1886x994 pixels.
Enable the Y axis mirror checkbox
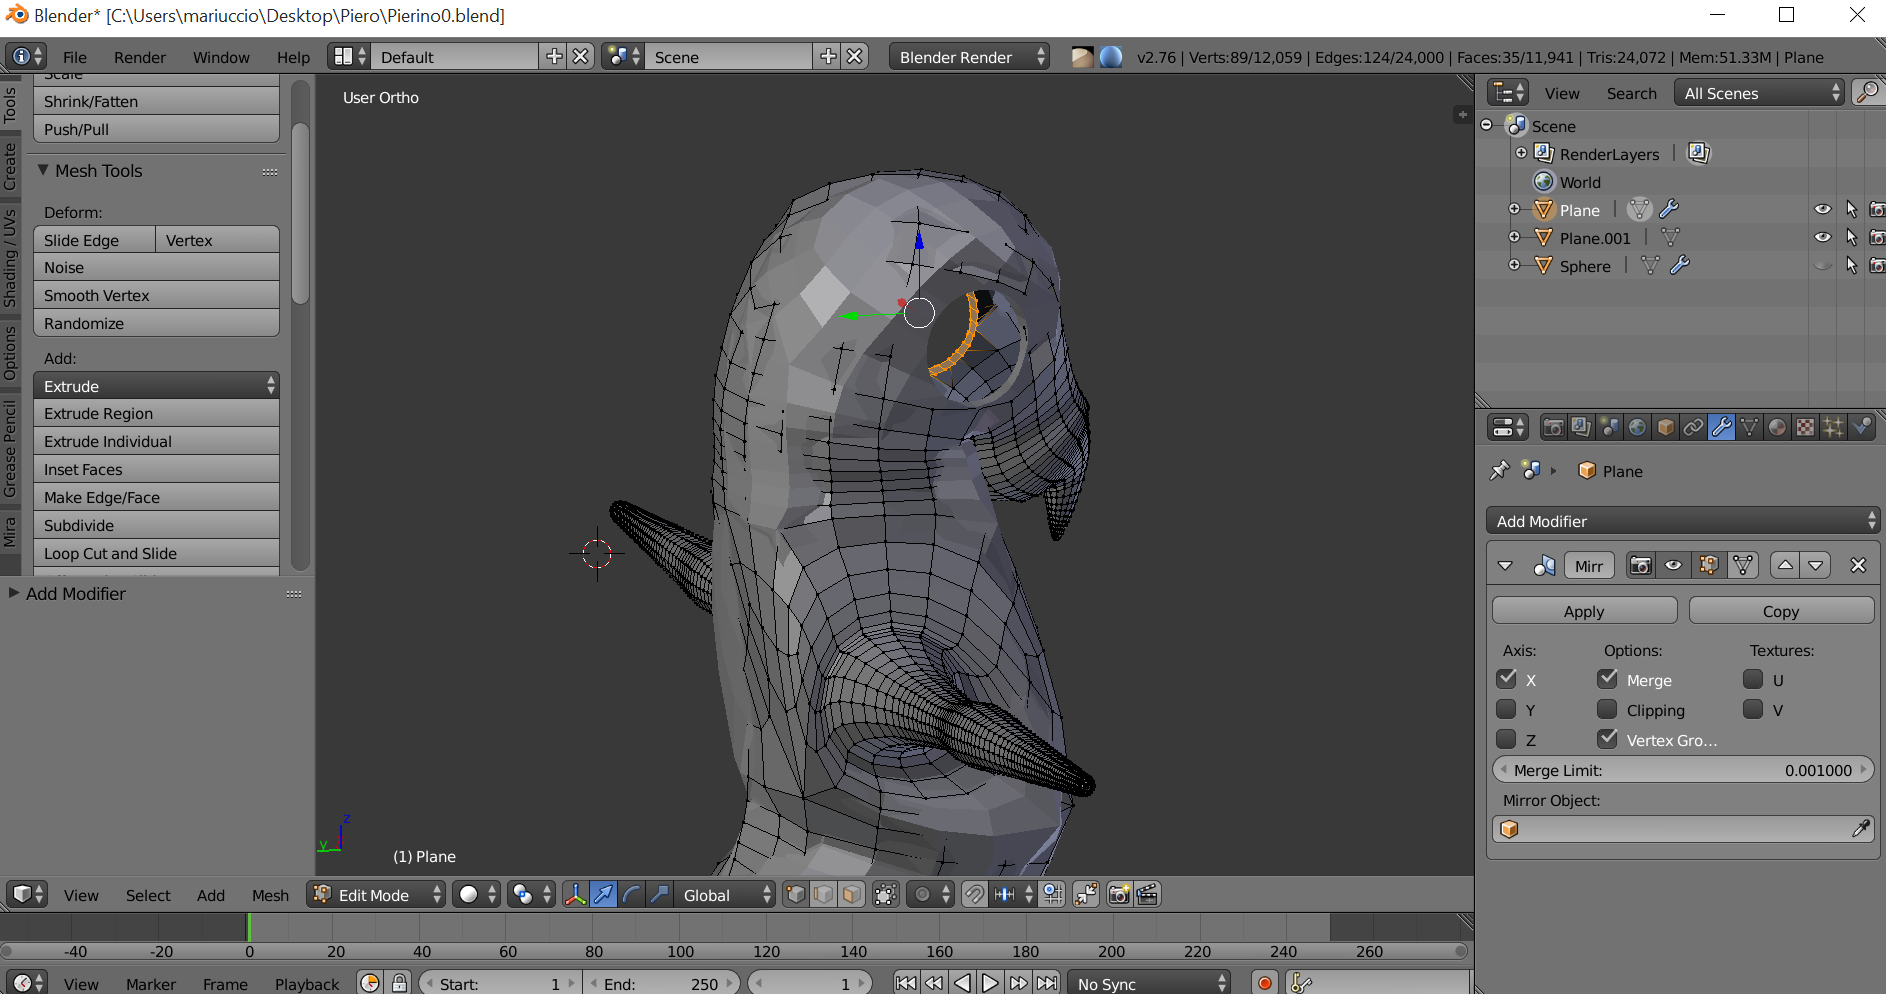(x=1506, y=709)
